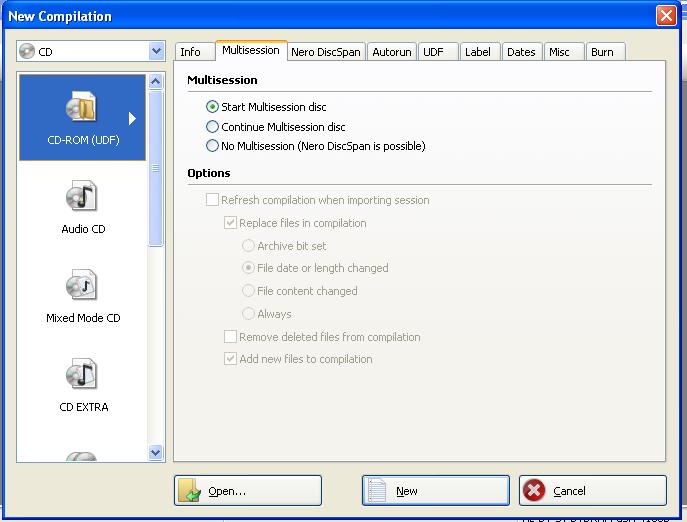Open the CD media type dropdown
This screenshot has height=522, width=687.
156,51
